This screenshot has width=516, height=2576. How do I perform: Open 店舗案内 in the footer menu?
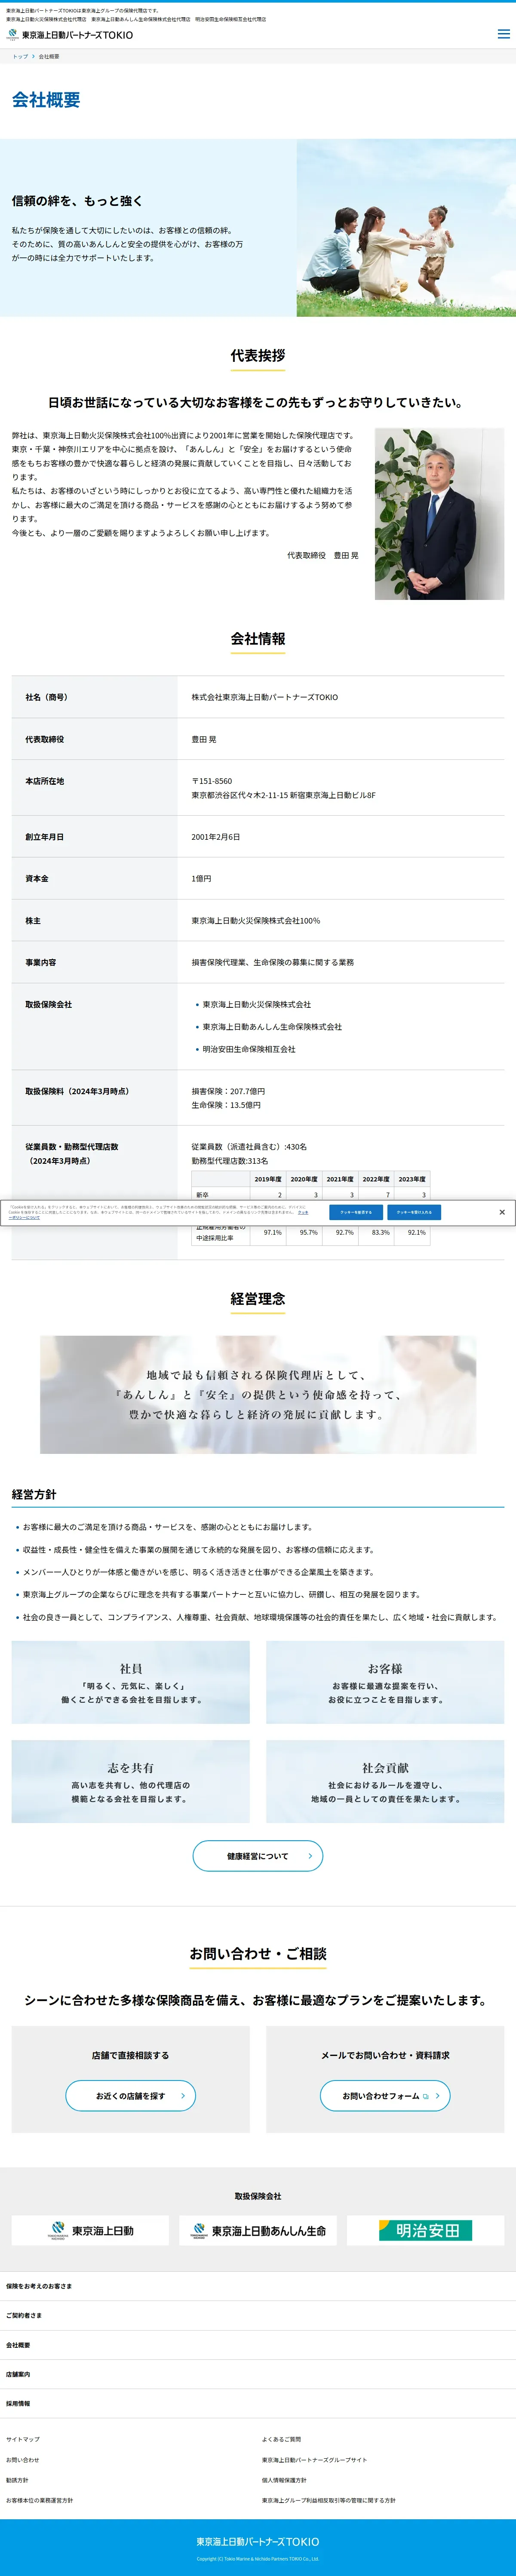point(258,2374)
